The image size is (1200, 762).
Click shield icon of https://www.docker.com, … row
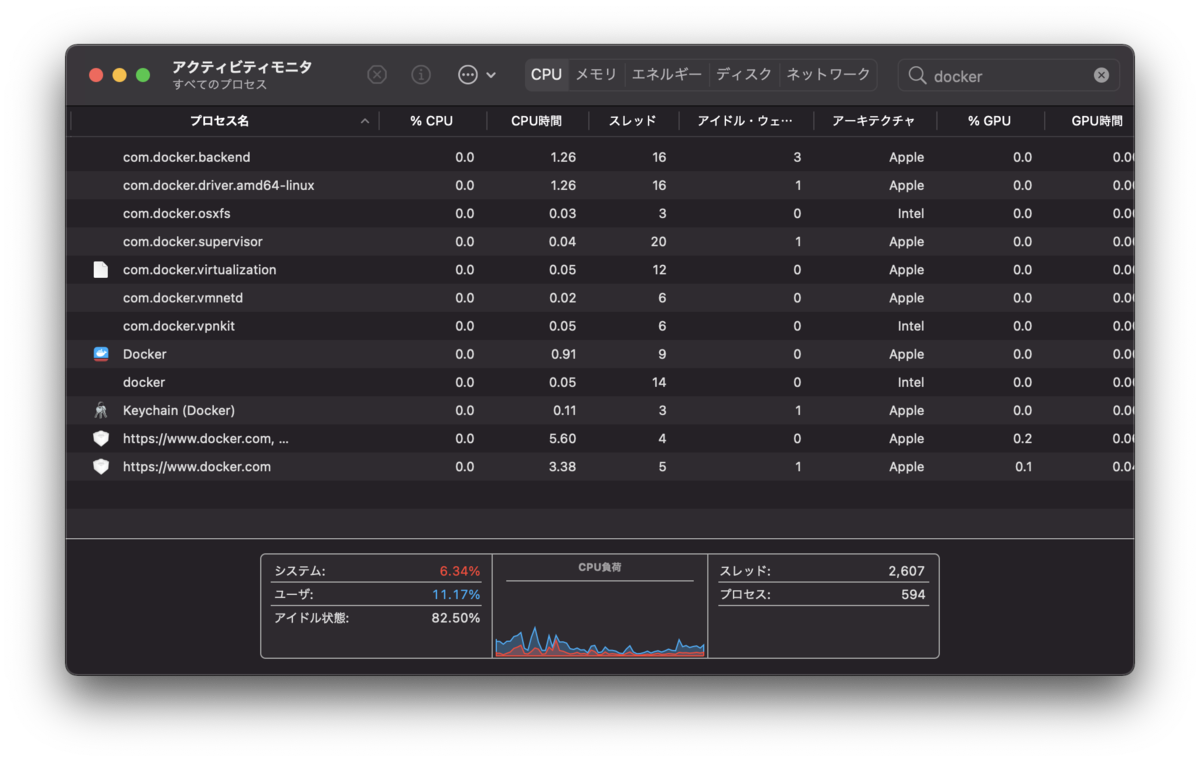tap(100, 438)
